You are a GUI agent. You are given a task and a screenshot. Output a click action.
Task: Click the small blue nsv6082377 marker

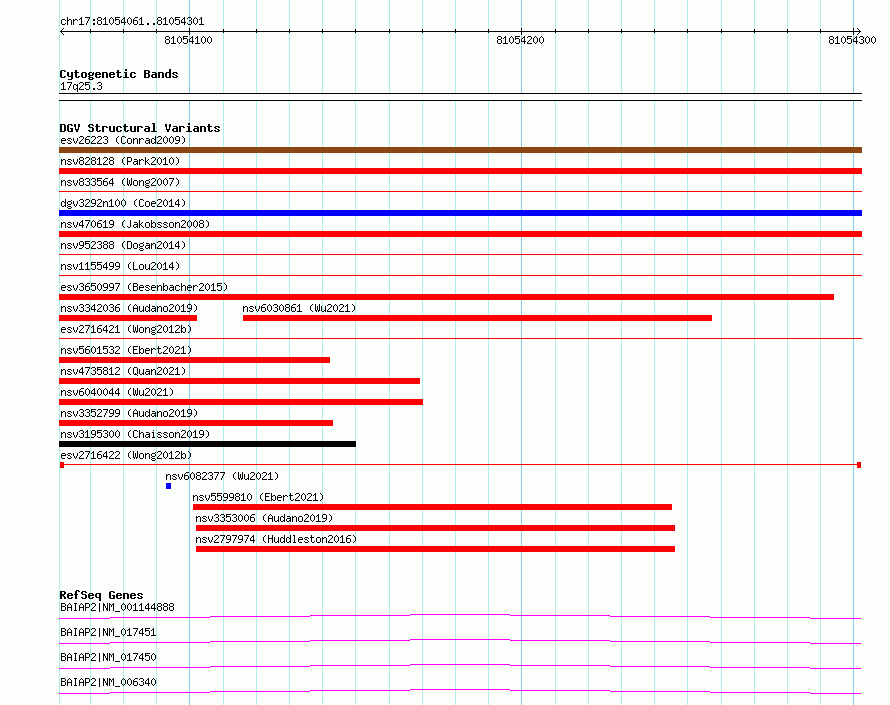click(169, 486)
